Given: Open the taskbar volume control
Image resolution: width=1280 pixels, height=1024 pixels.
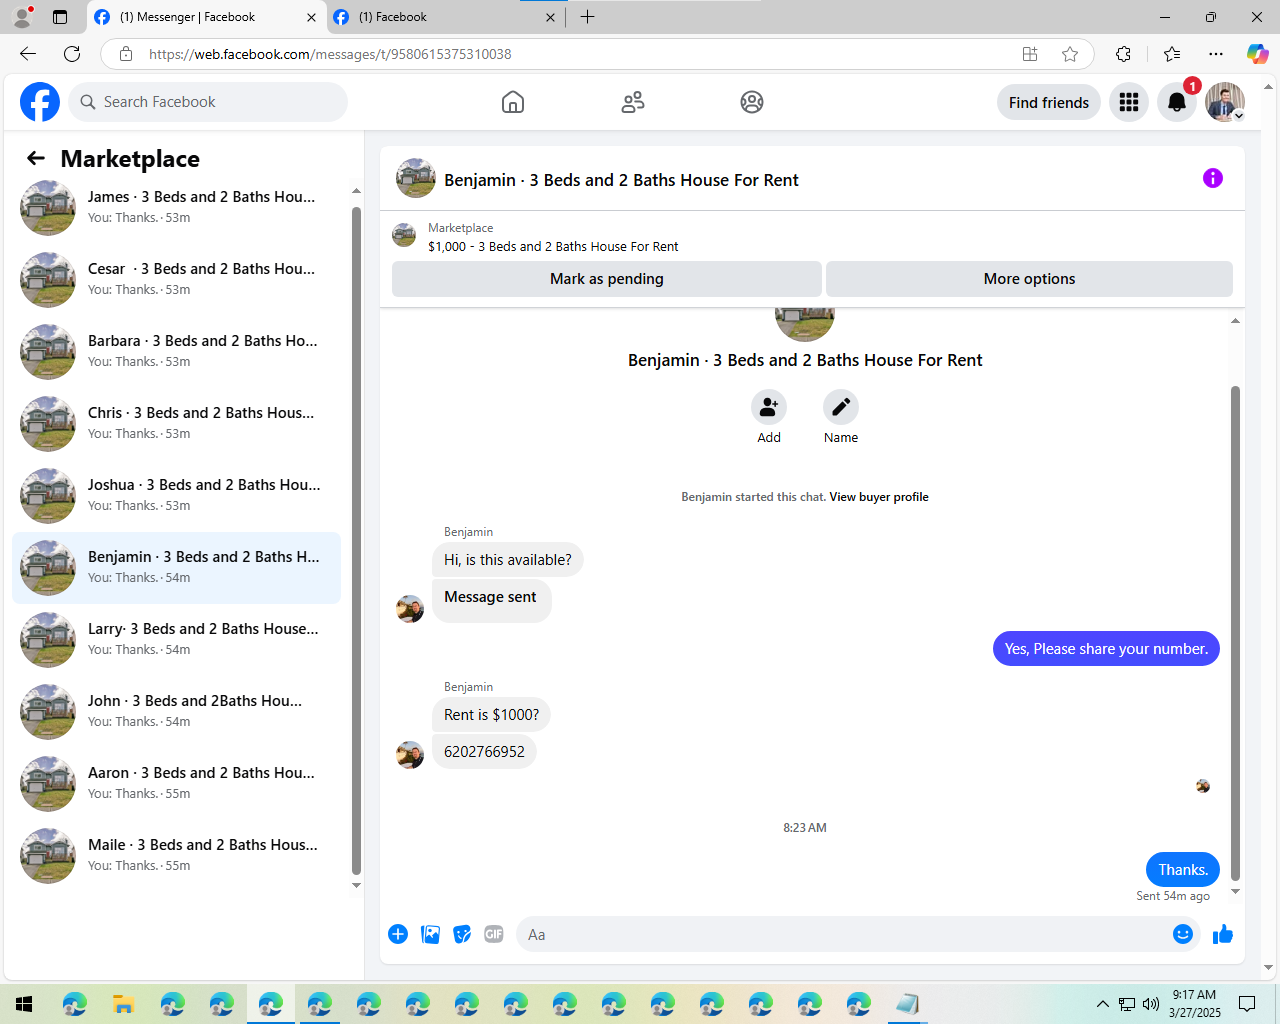Looking at the screenshot, I should (x=1150, y=1004).
